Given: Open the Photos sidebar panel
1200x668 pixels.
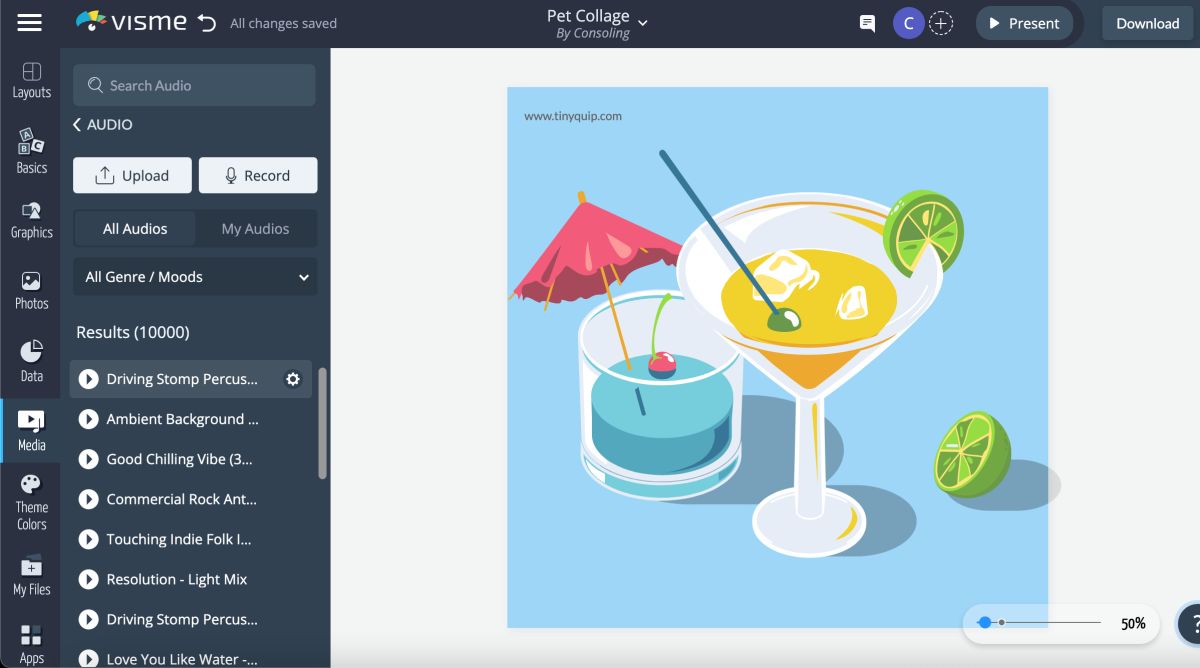Looking at the screenshot, I should tap(31, 291).
